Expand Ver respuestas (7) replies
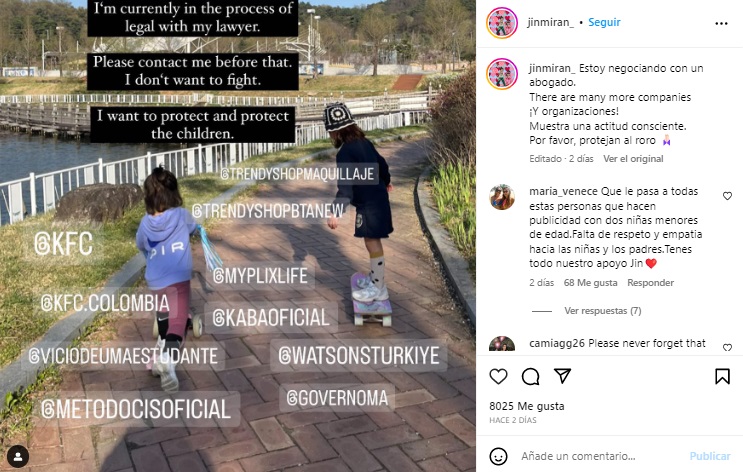 click(603, 311)
